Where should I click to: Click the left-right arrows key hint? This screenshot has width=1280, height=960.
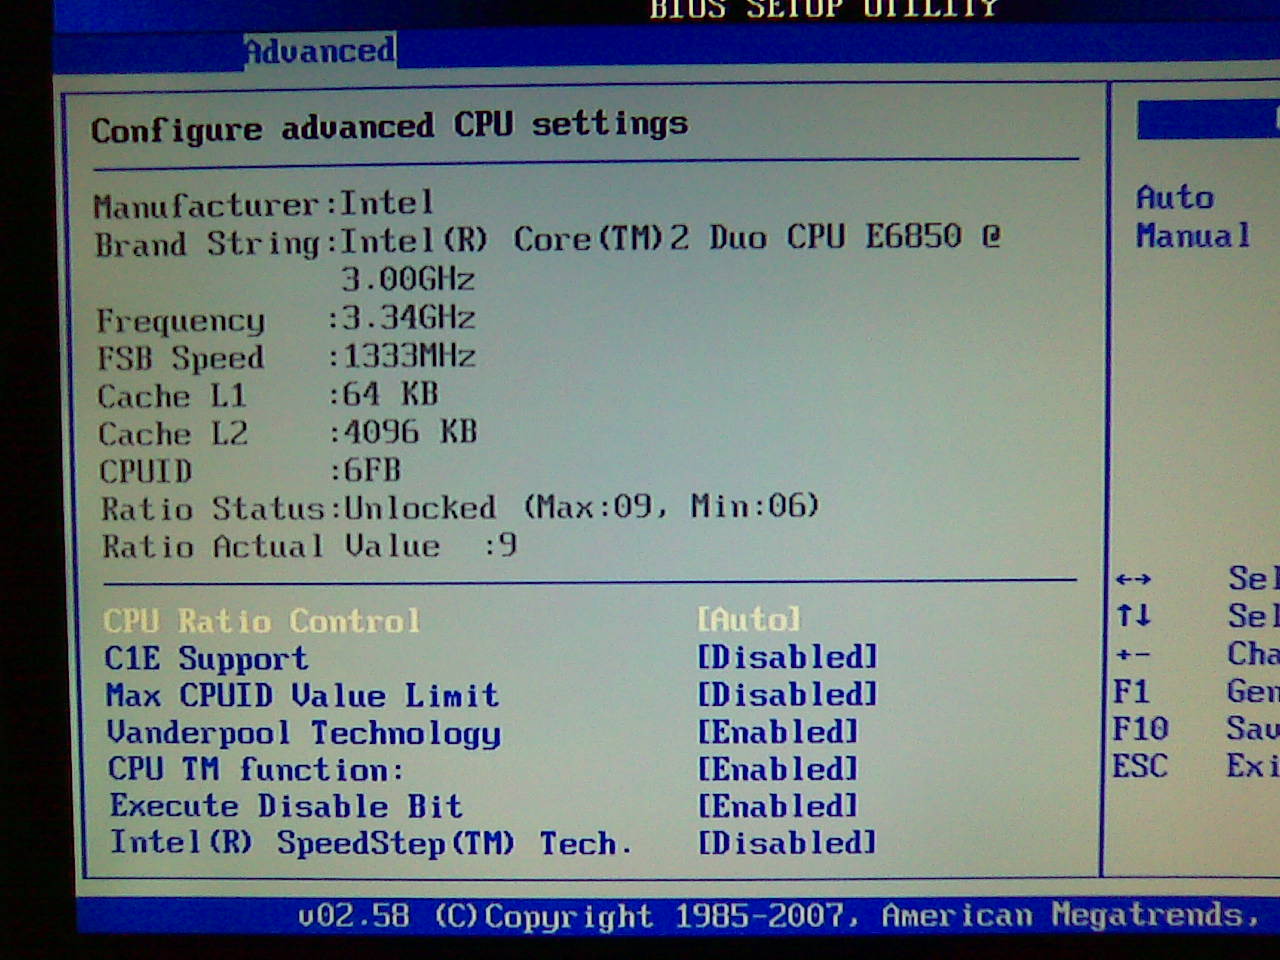point(1133,579)
